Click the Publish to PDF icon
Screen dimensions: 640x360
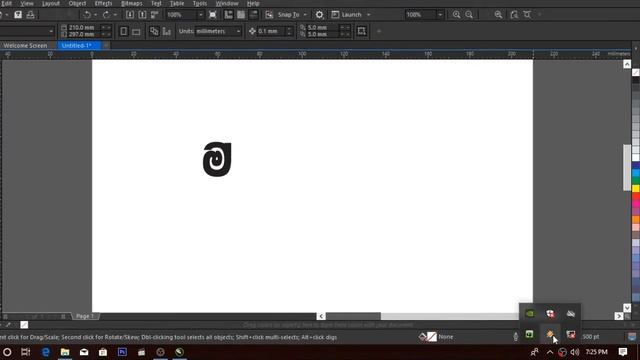(155, 15)
